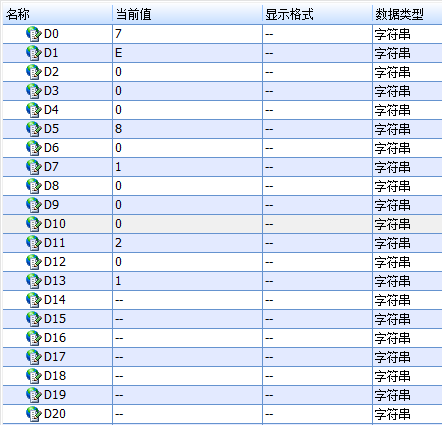Viewport: 442px width, 425px height.
Task: Open display format cell for D1
Action: [x=317, y=53]
